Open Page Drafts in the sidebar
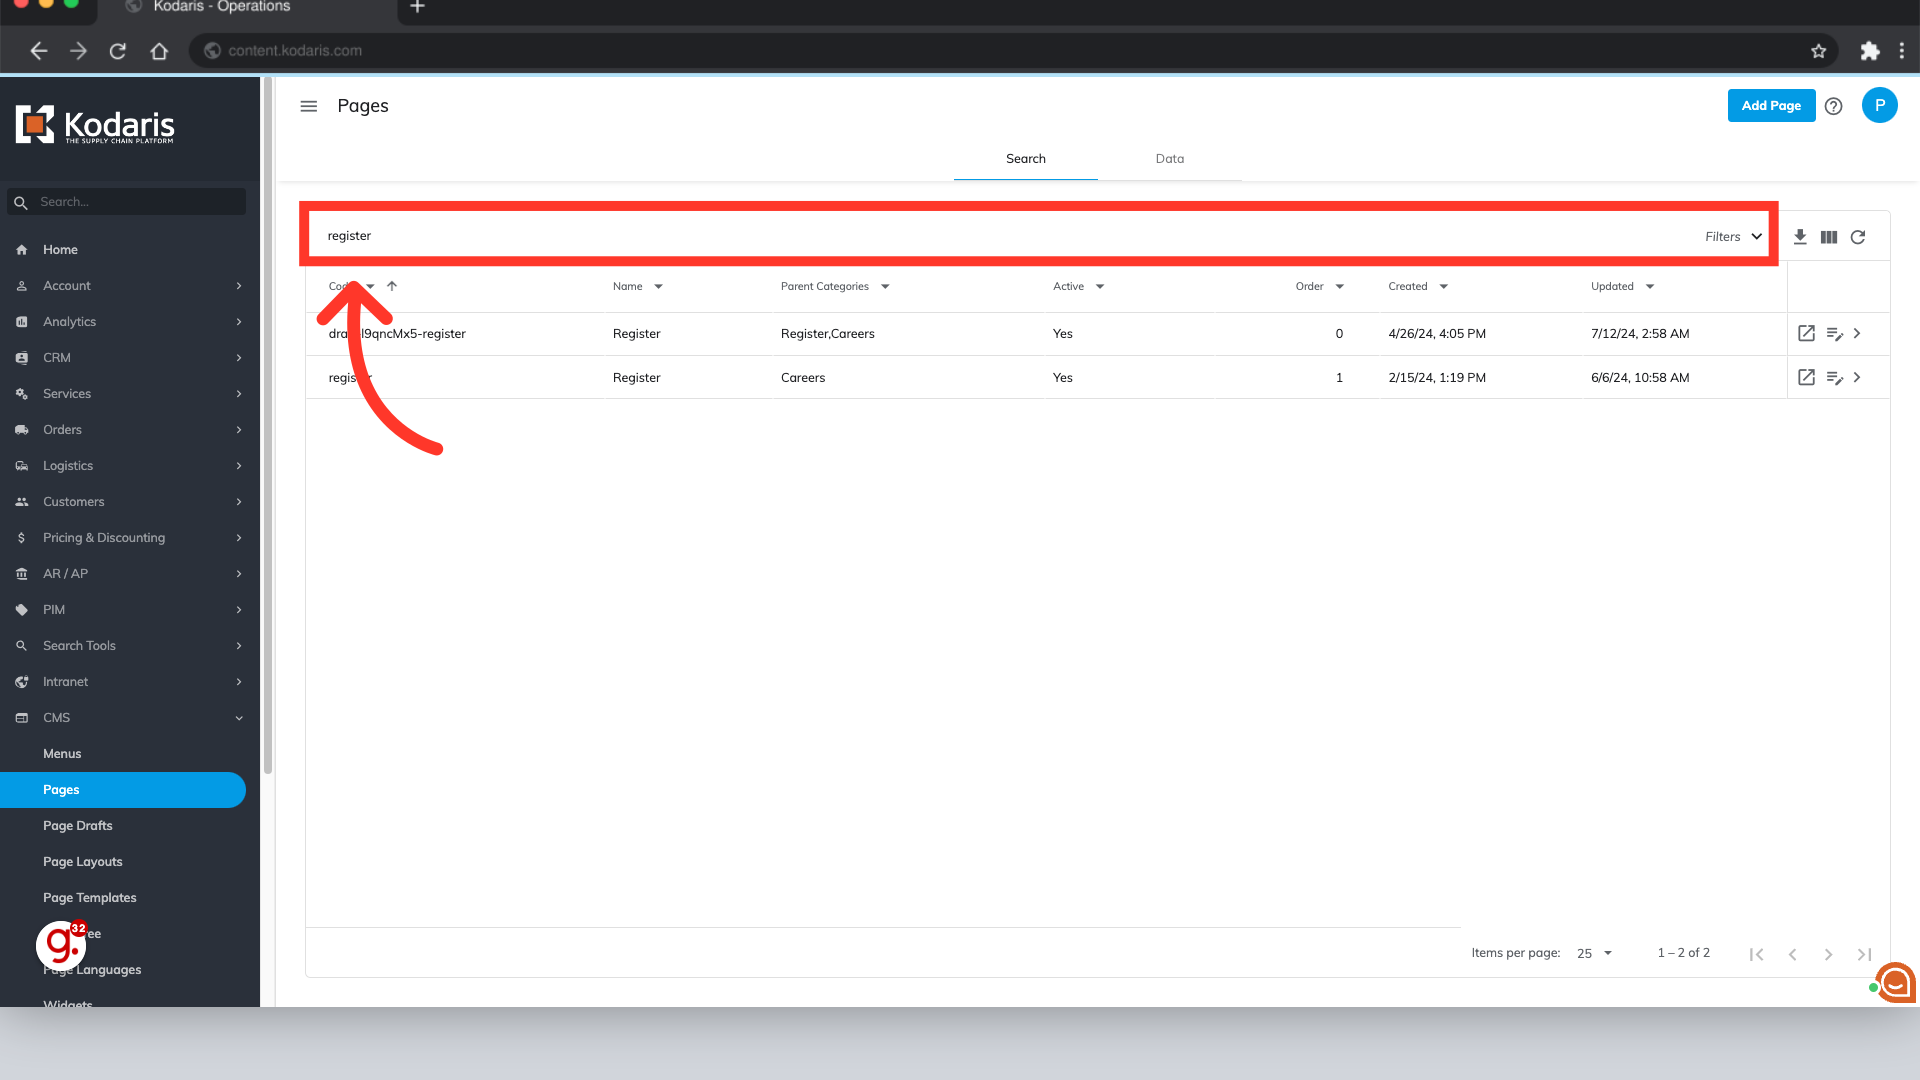This screenshot has height=1080, width=1920. click(78, 826)
